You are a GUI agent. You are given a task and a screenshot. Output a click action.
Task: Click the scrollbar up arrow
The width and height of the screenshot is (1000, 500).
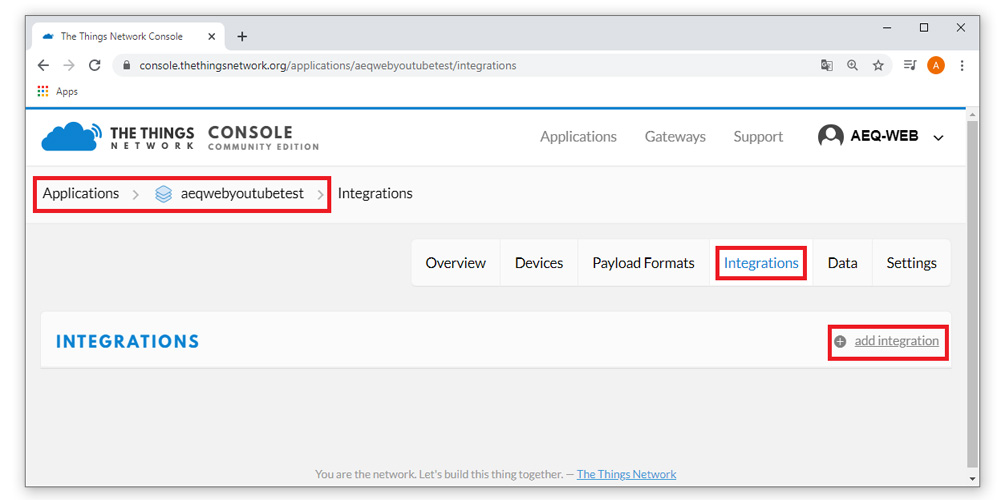coord(973,115)
